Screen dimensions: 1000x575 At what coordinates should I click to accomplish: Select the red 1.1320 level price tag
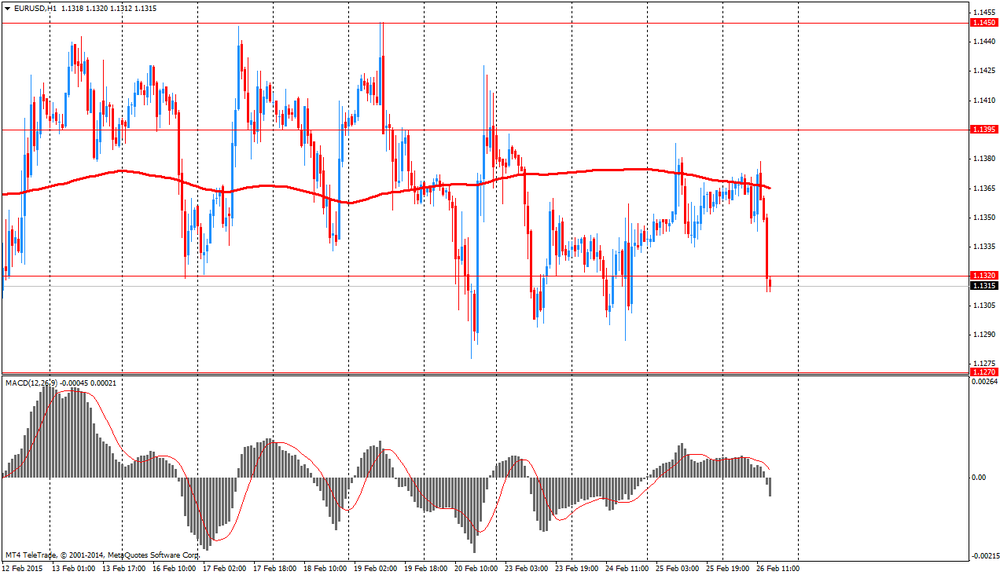click(983, 275)
